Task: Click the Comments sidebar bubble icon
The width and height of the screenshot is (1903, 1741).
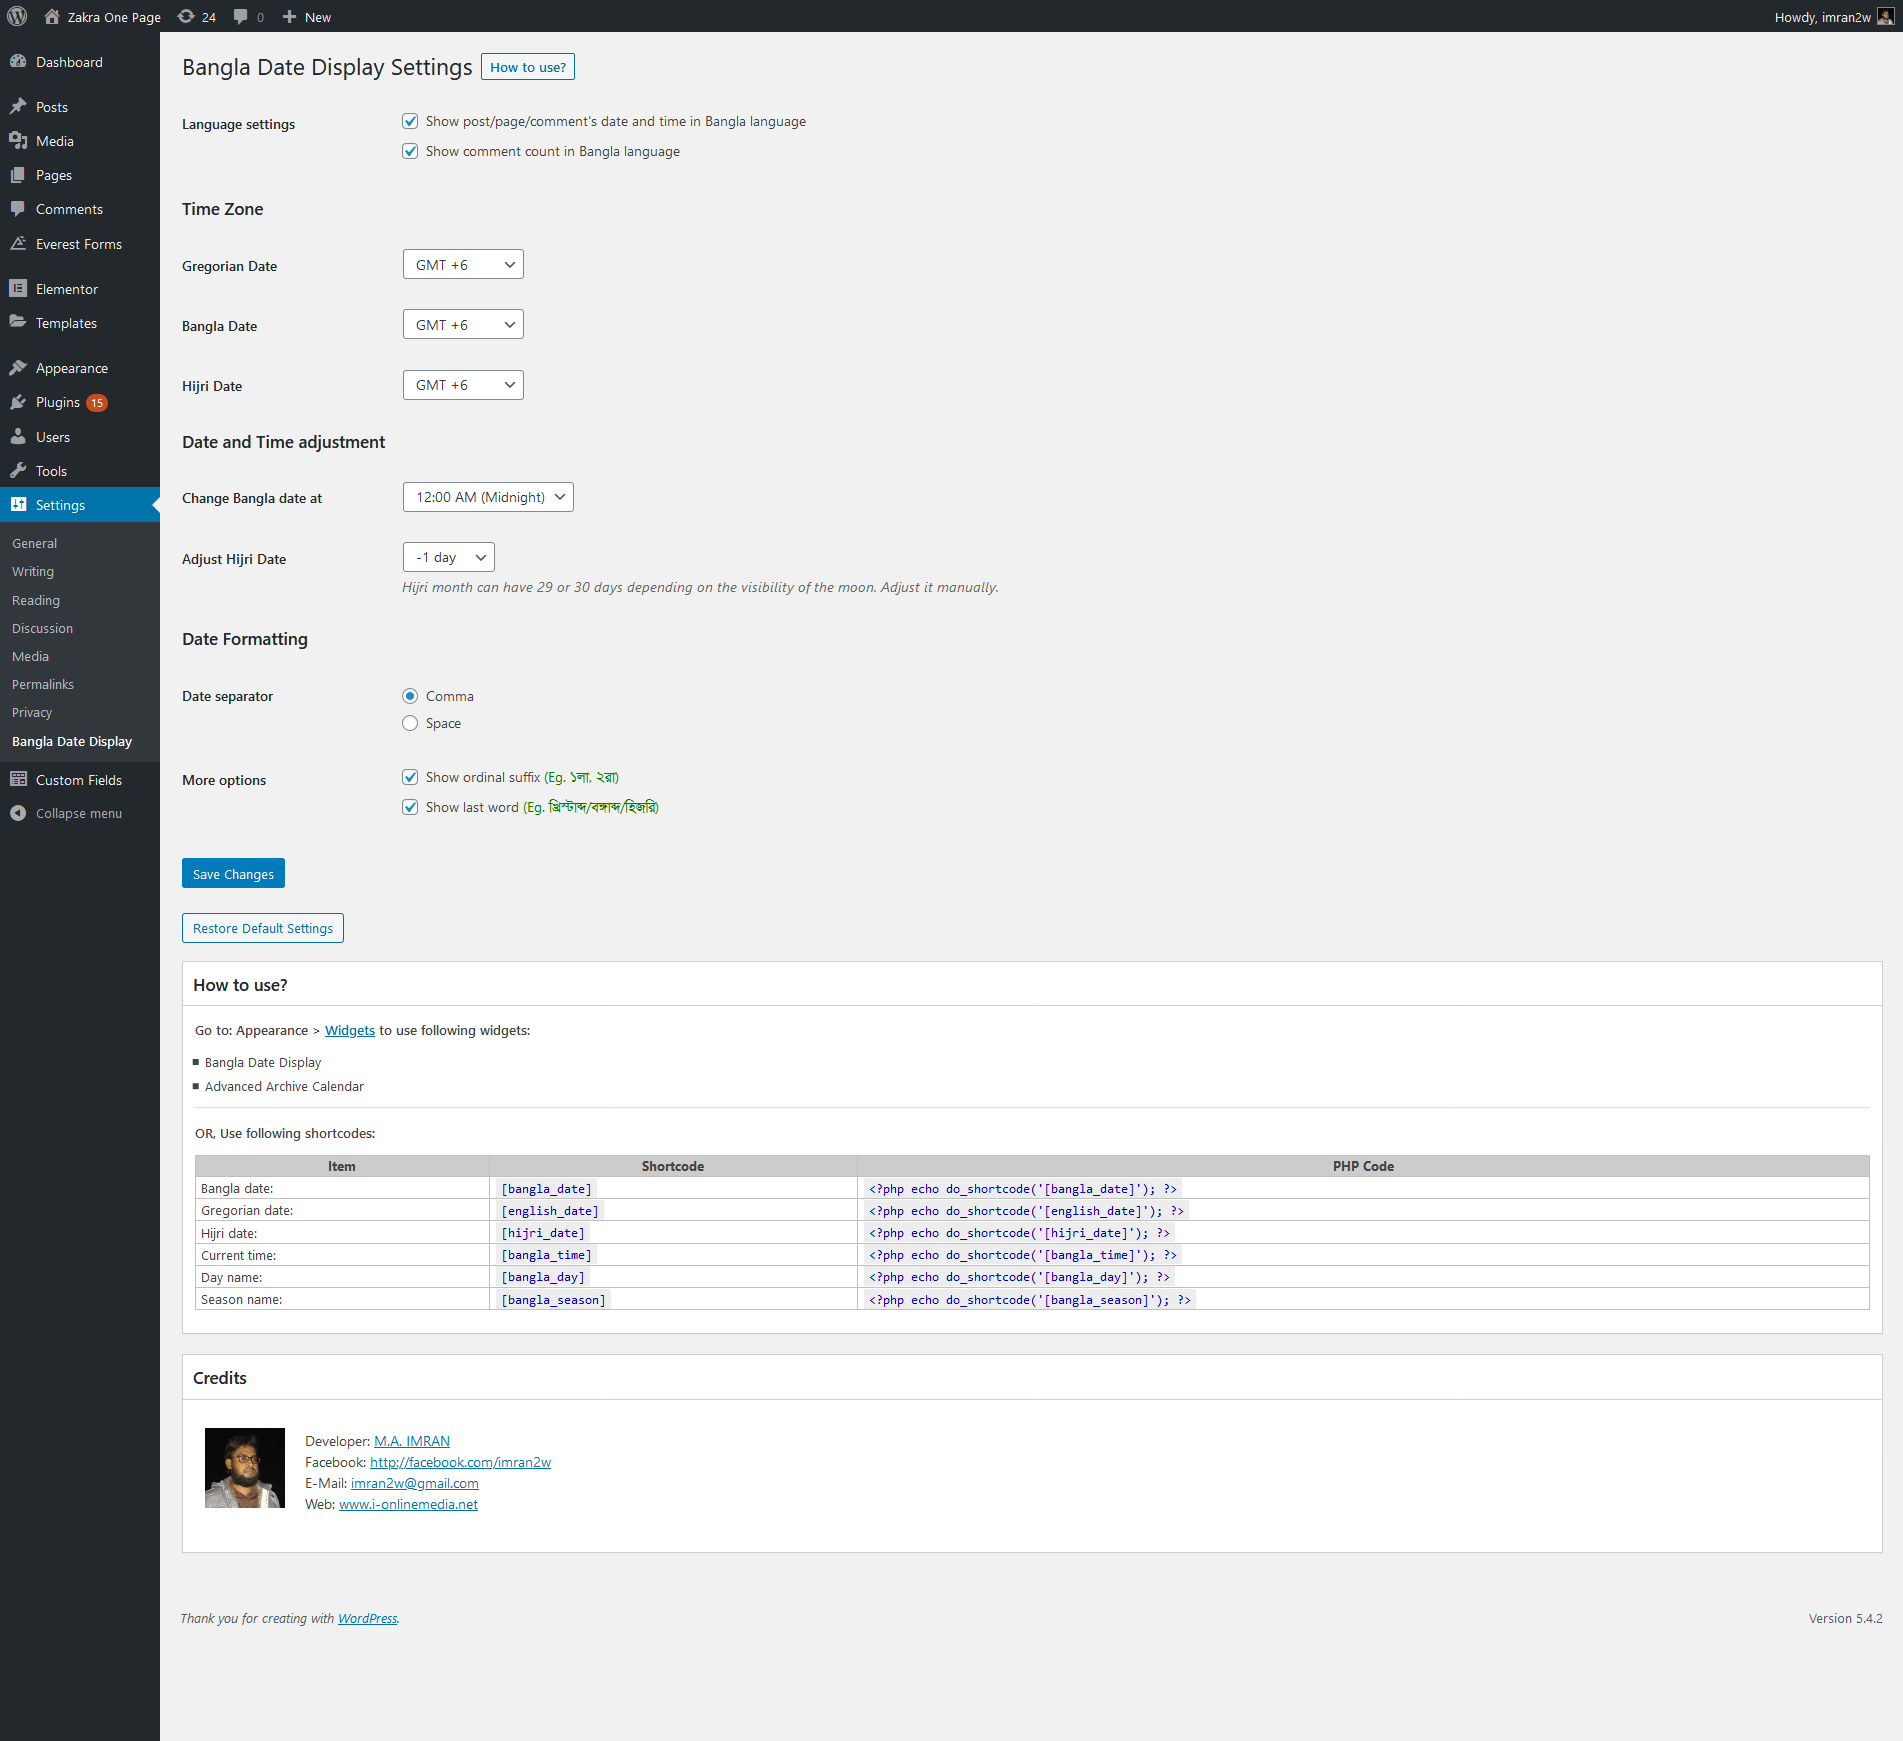Action: 18,208
